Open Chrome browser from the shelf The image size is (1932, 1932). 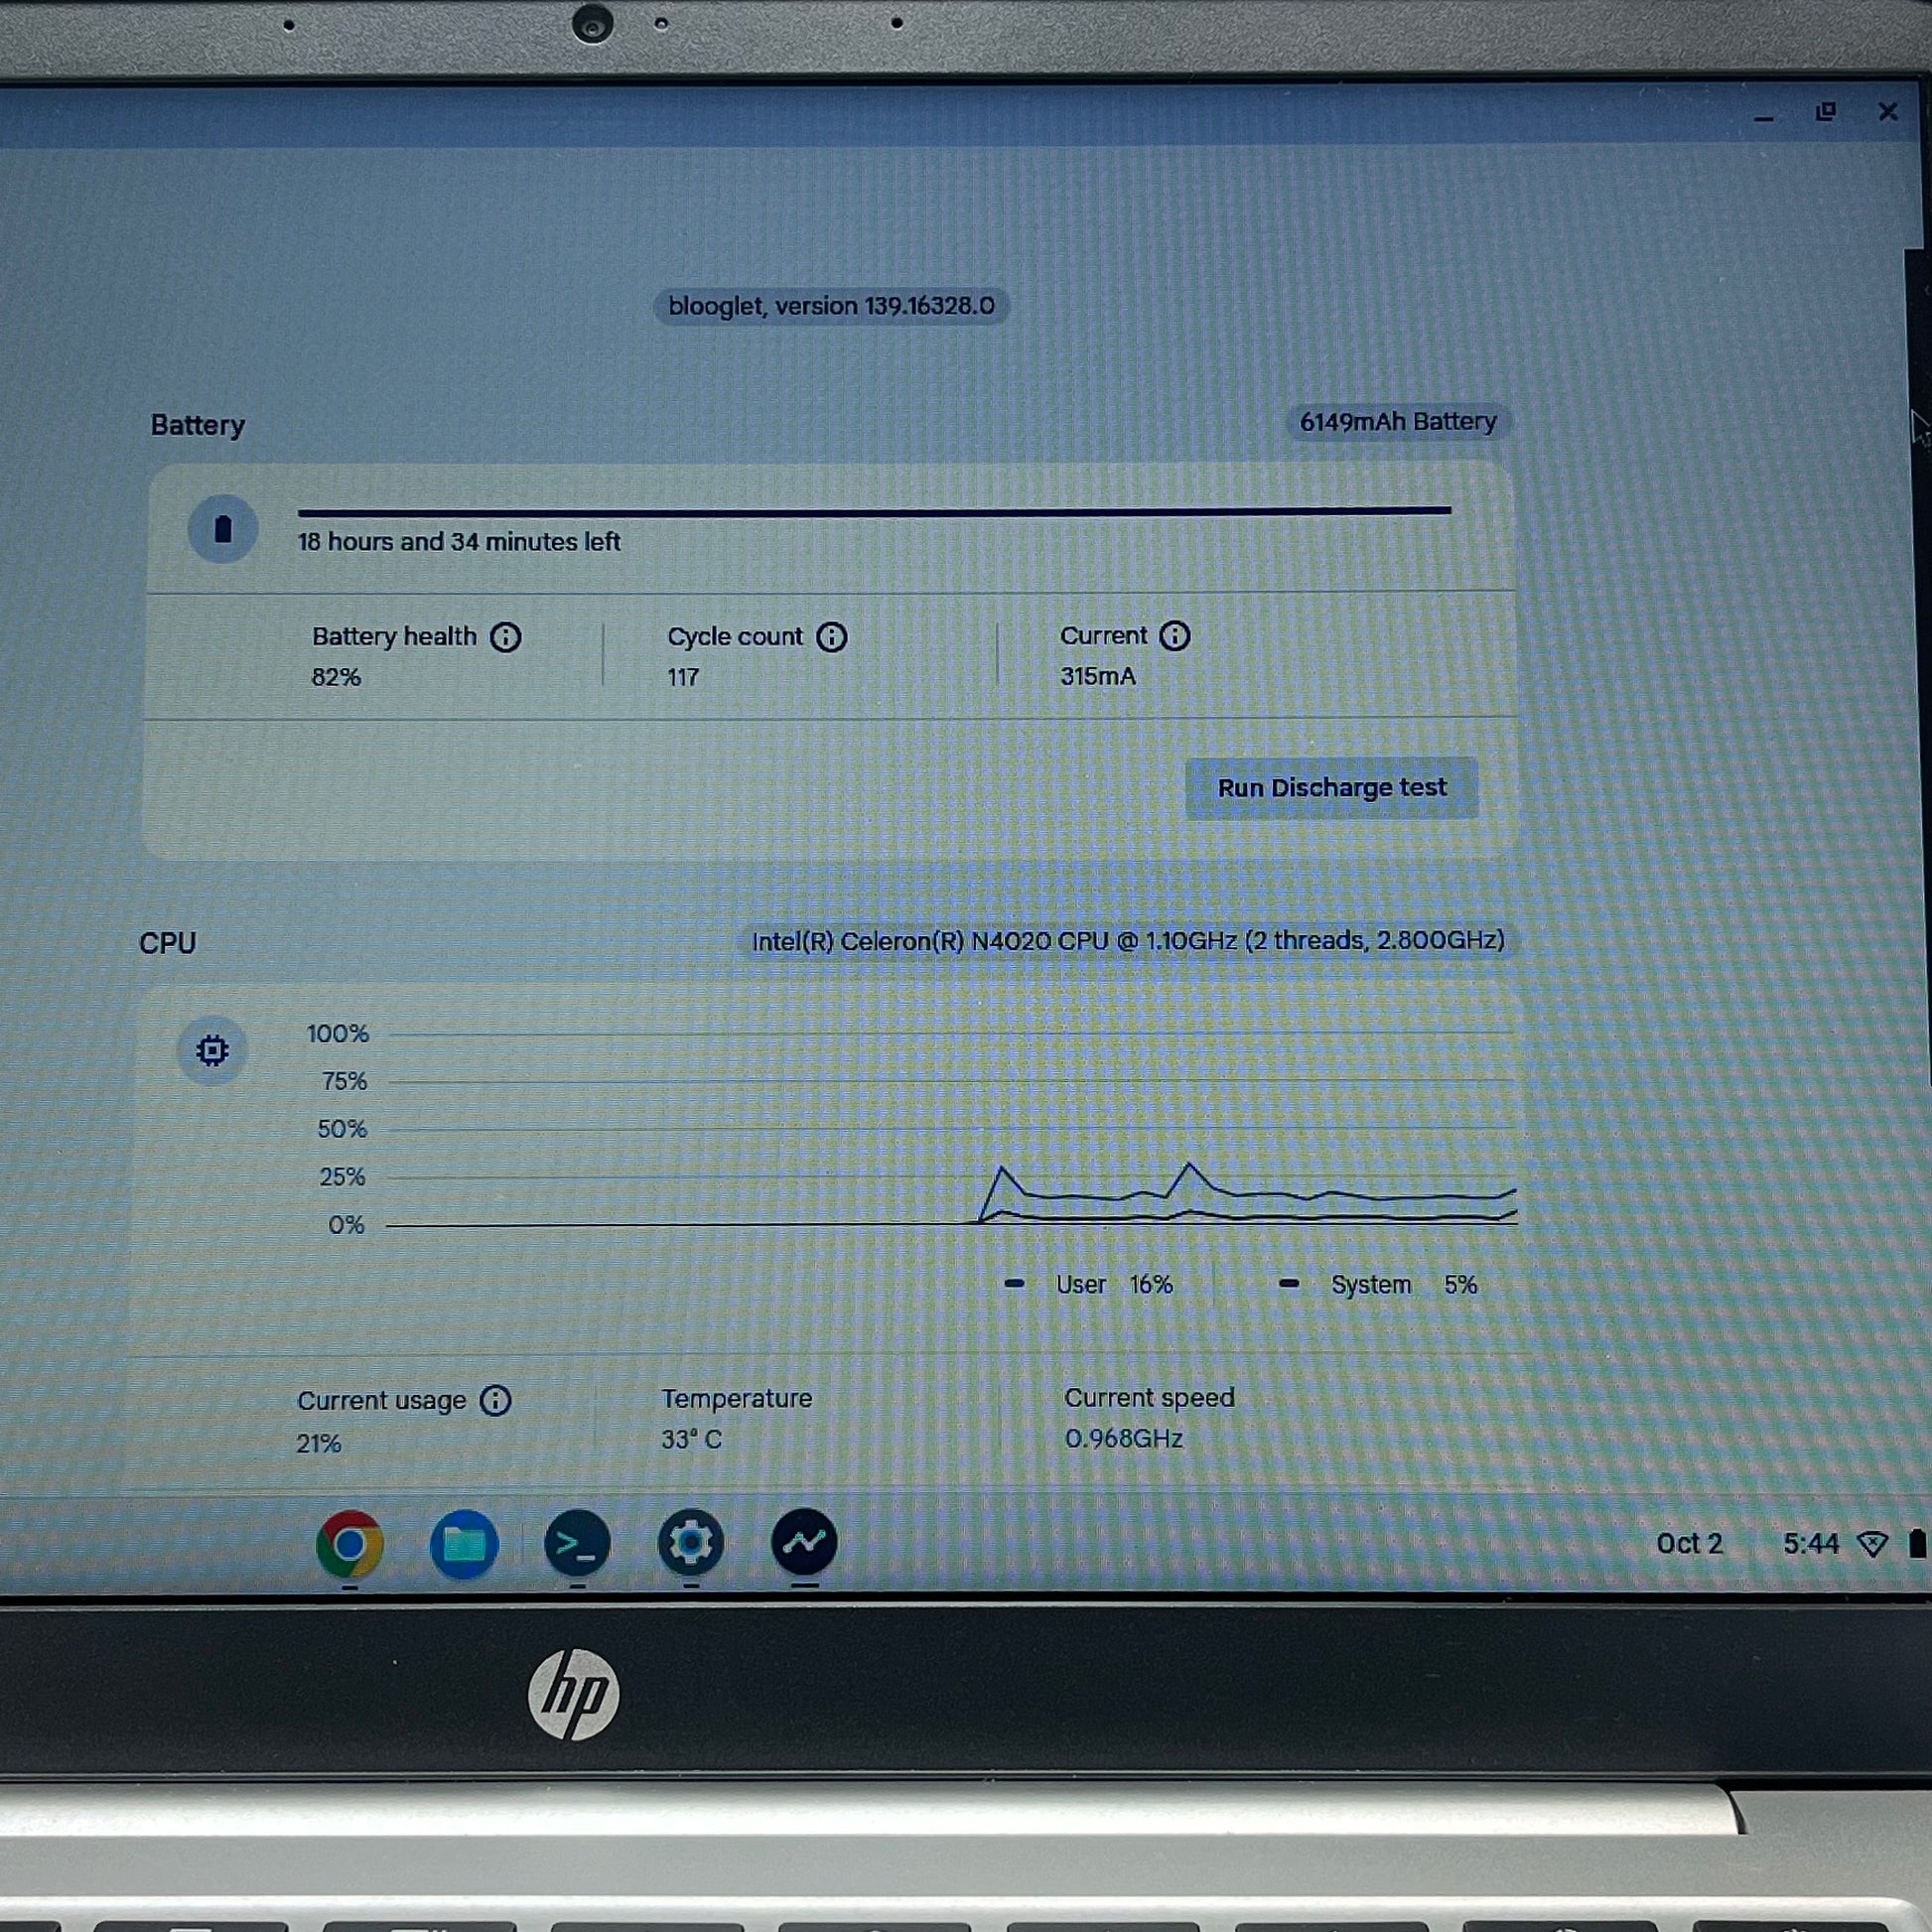pos(349,1543)
